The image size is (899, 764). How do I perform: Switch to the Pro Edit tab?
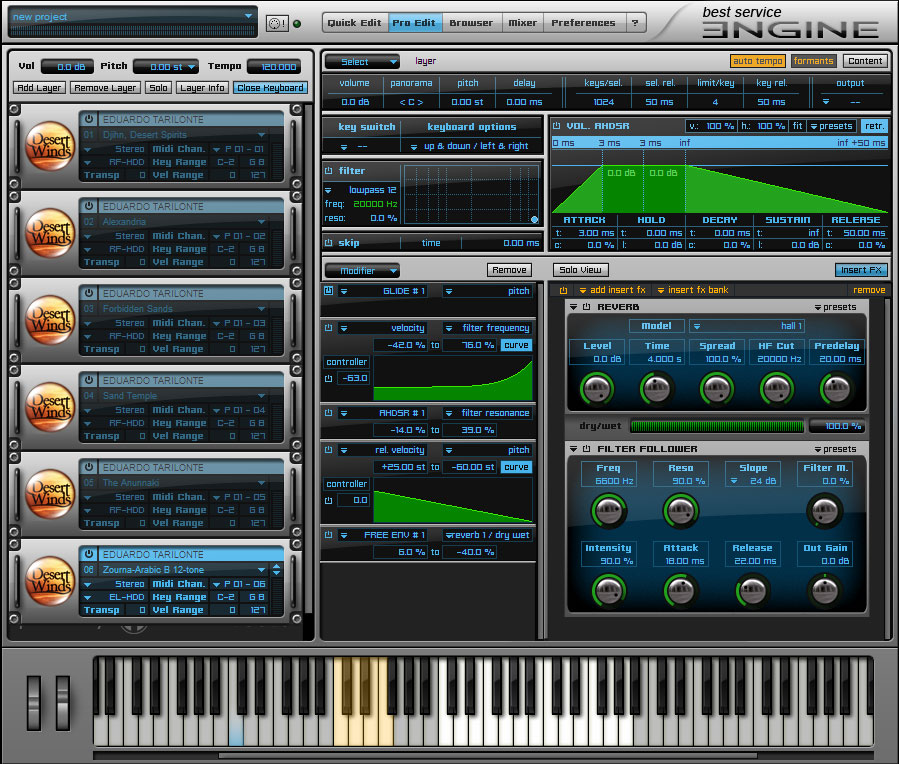[x=414, y=23]
